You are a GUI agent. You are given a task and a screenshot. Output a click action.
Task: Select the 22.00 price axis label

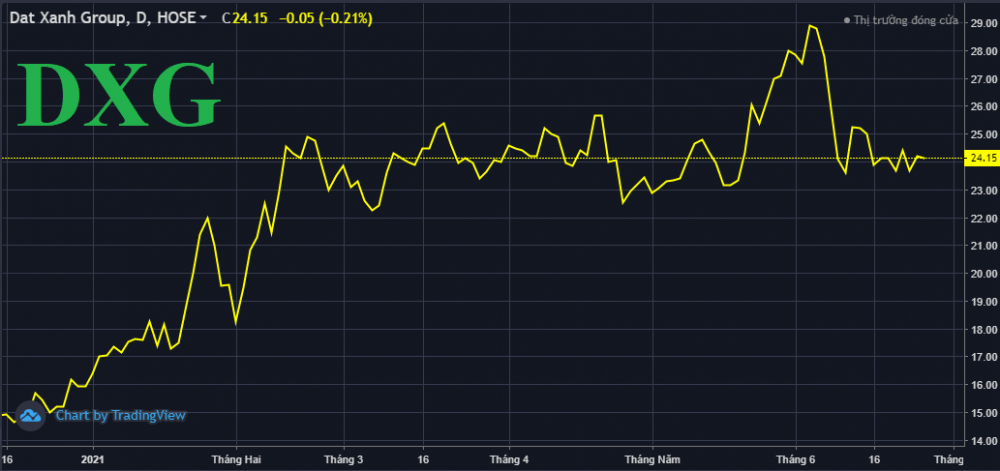coord(982,219)
